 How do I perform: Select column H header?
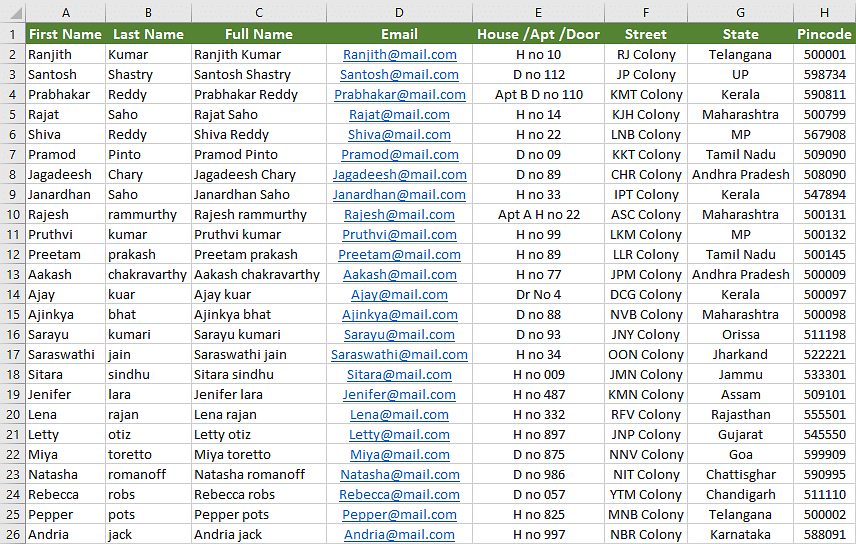pos(824,12)
